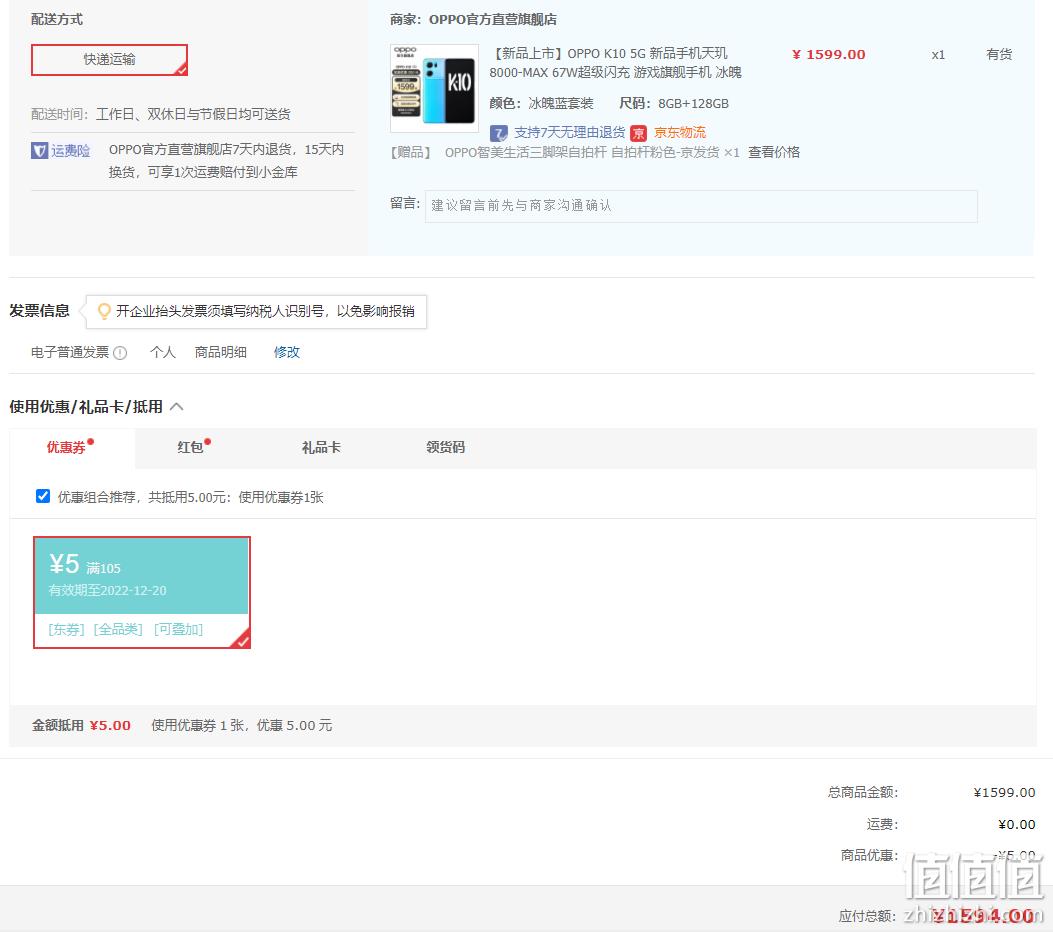
Task: Click 电子普通发票 invoice type text
Action: (x=70, y=352)
